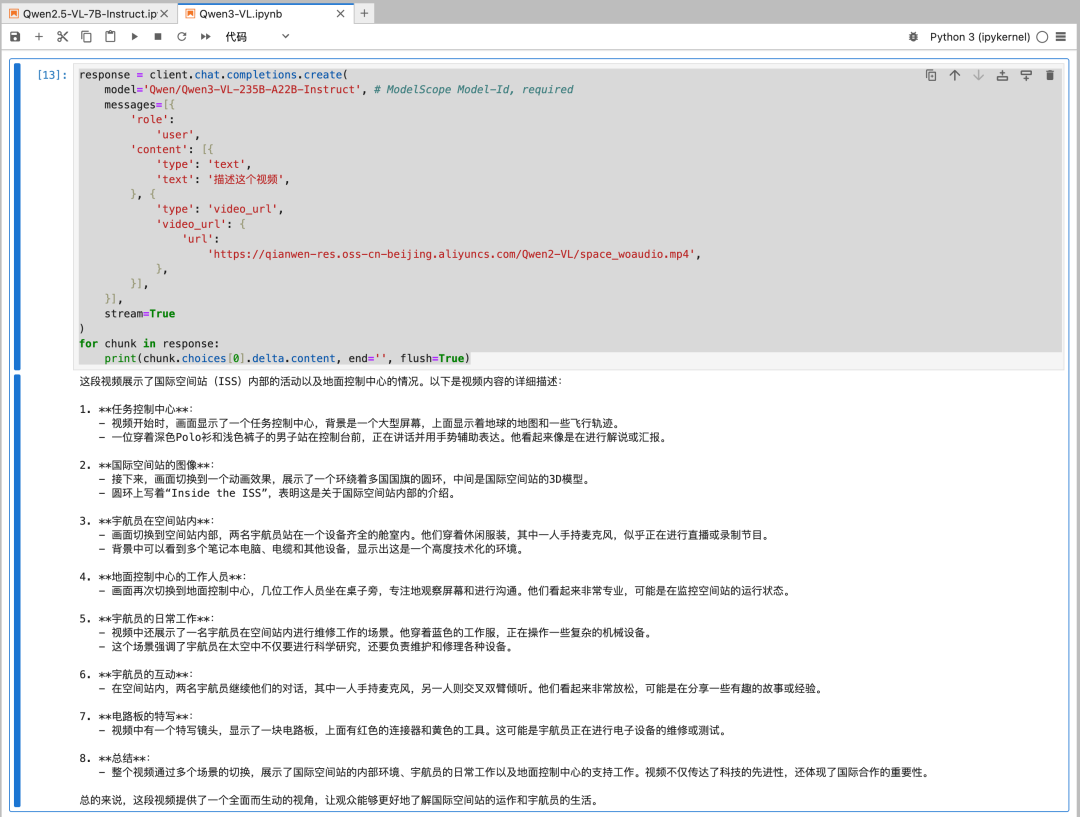Image resolution: width=1080 pixels, height=817 pixels.
Task: Click the first output line about 国际空间站（ISS）
Action: [x=320, y=382]
